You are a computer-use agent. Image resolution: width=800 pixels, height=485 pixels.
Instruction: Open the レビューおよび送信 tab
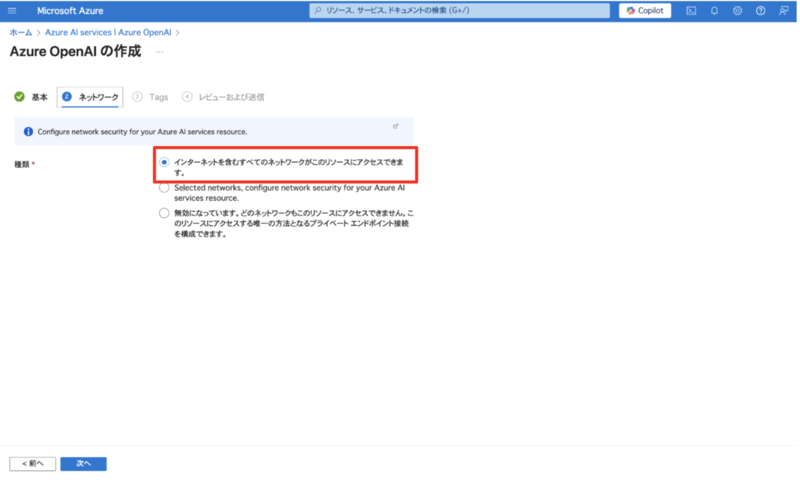point(223,97)
